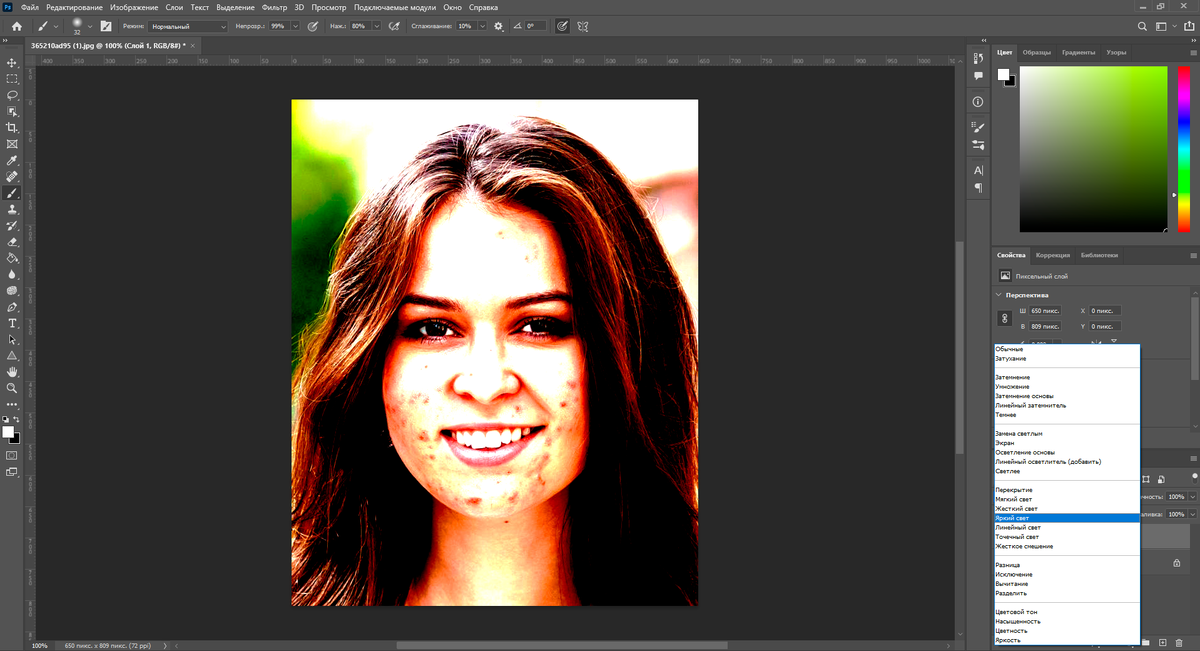Click the Home icon in options bar

click(17, 26)
